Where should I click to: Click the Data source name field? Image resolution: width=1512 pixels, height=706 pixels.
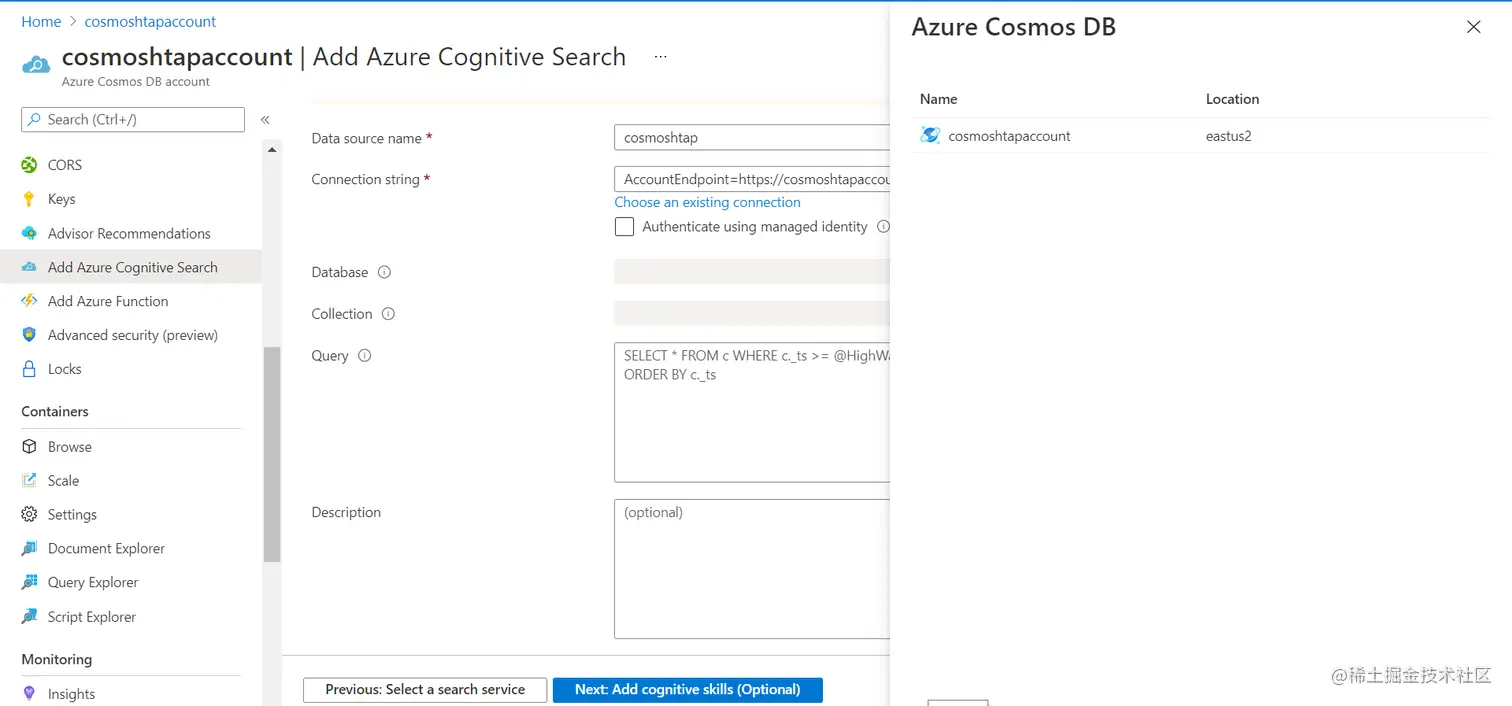(x=750, y=138)
